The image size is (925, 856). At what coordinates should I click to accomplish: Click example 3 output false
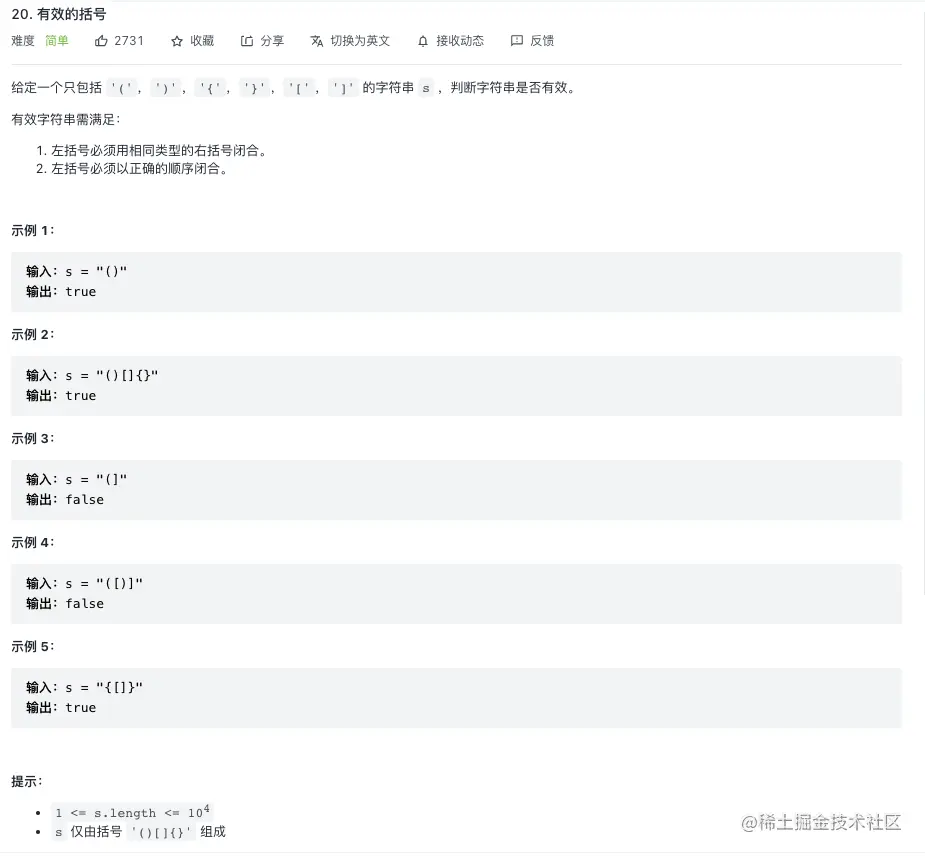84,500
